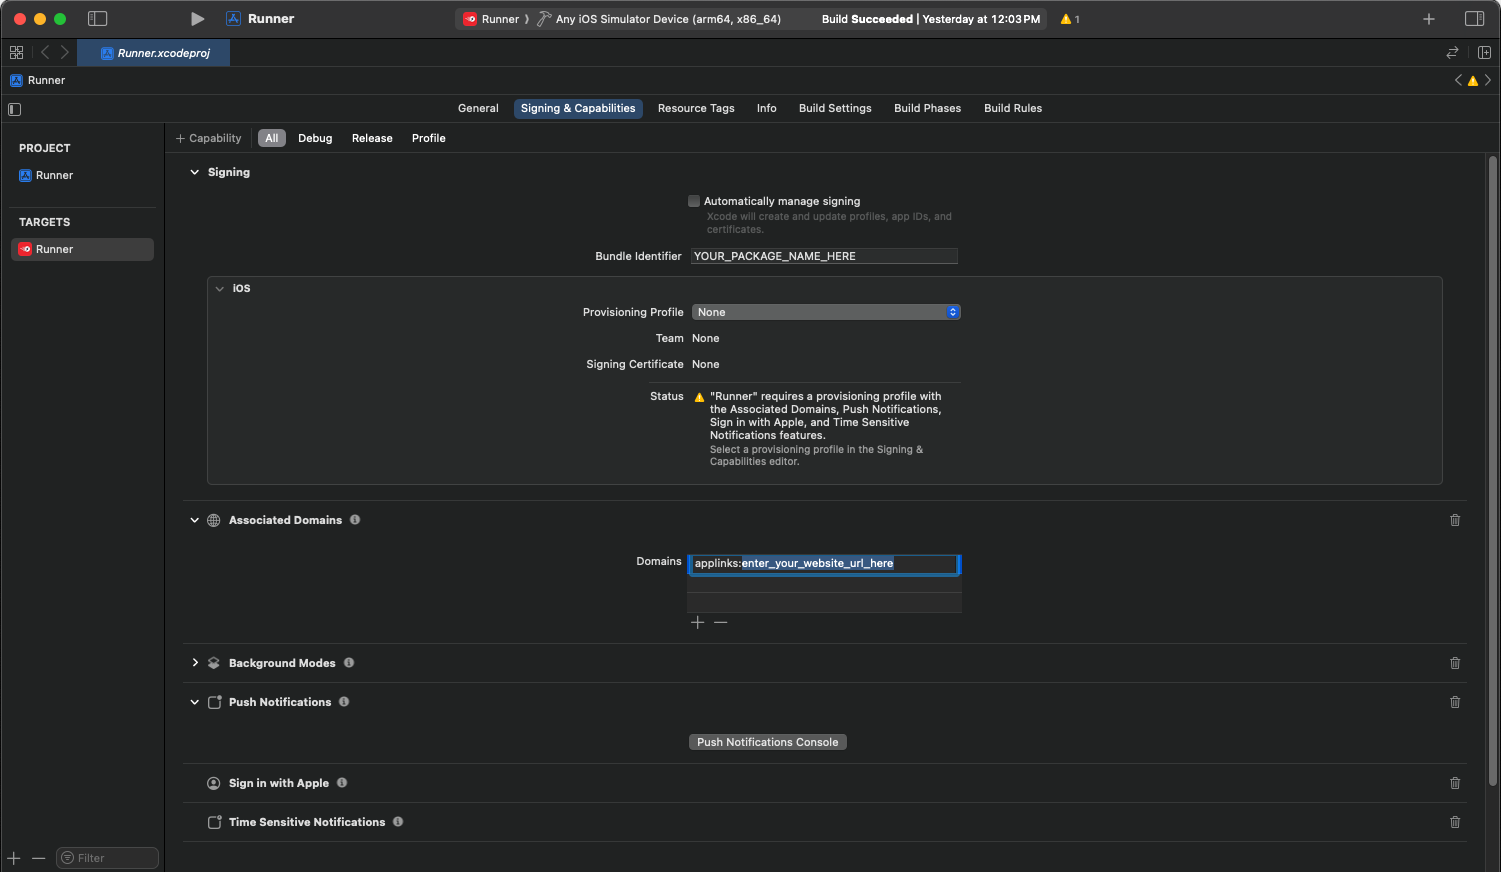Add a new domain with the plus
Image resolution: width=1501 pixels, height=872 pixels.
tap(698, 622)
